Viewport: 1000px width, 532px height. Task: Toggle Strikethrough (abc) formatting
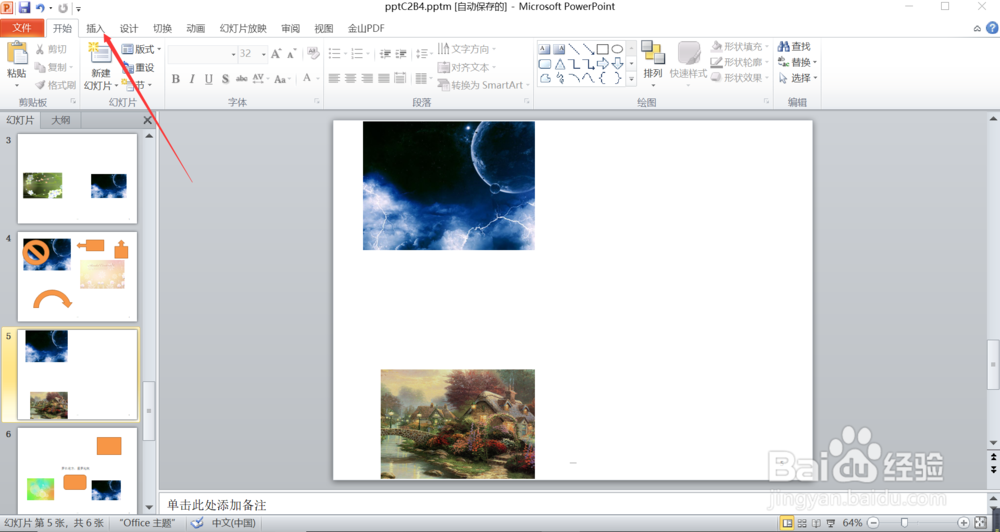coord(242,78)
